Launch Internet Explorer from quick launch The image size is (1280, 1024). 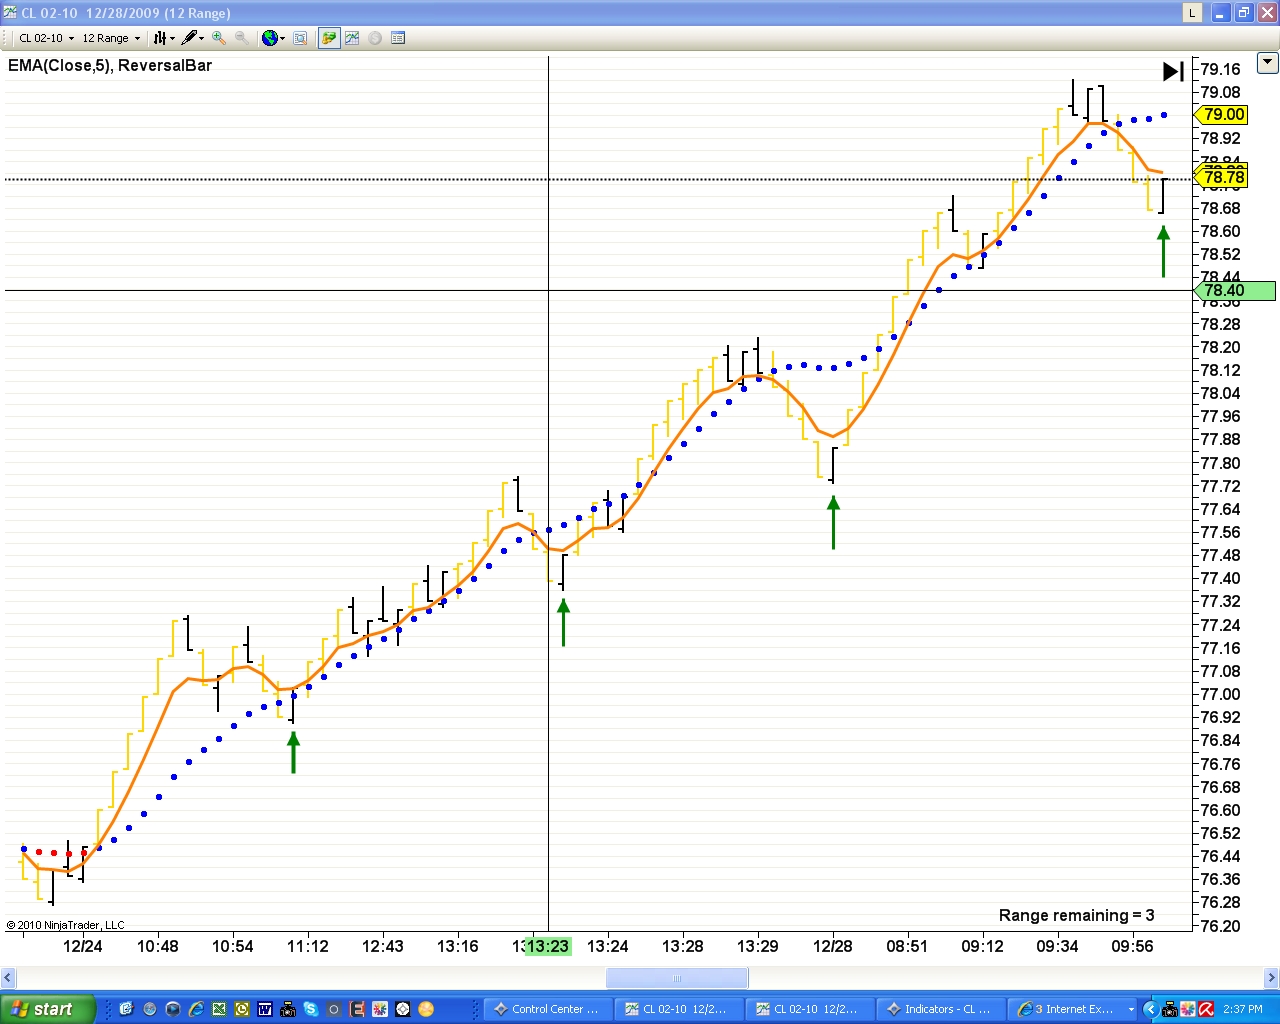[x=196, y=1009]
